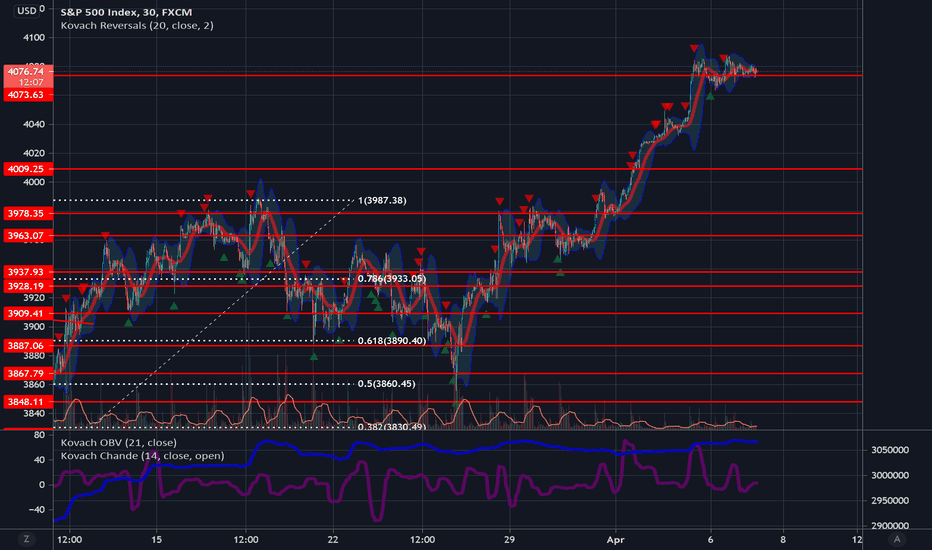Click the S&P 500 Index, 30, FXCM title

pos(126,12)
